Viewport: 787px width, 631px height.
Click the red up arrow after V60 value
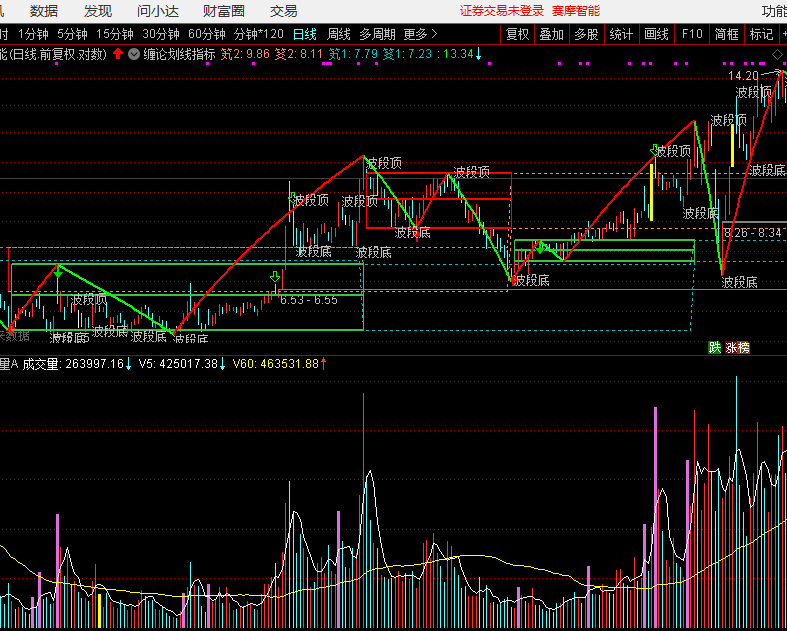pos(324,364)
